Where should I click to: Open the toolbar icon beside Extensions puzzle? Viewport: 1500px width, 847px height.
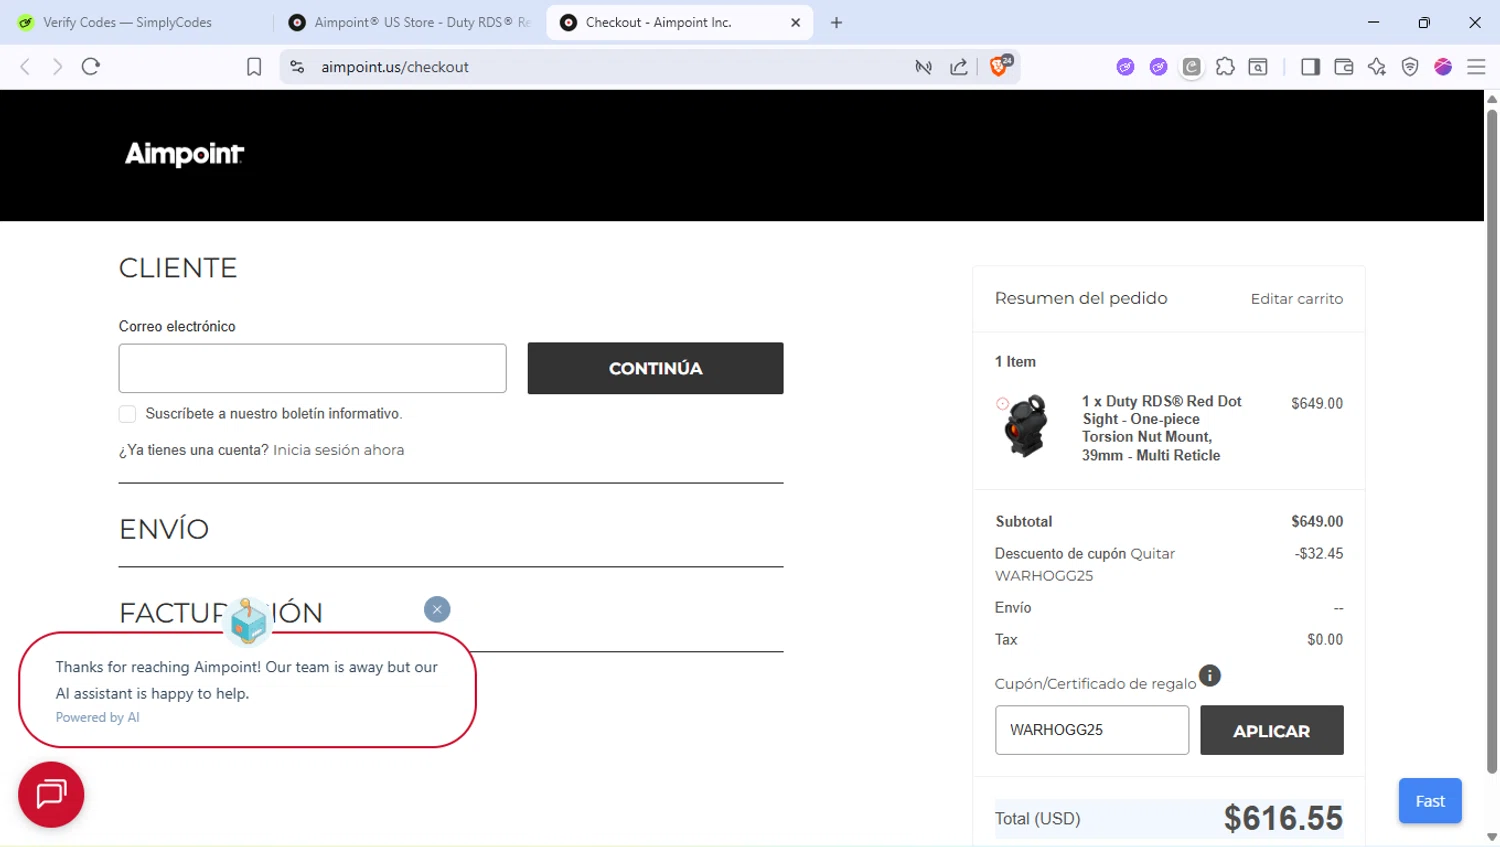tap(1258, 67)
